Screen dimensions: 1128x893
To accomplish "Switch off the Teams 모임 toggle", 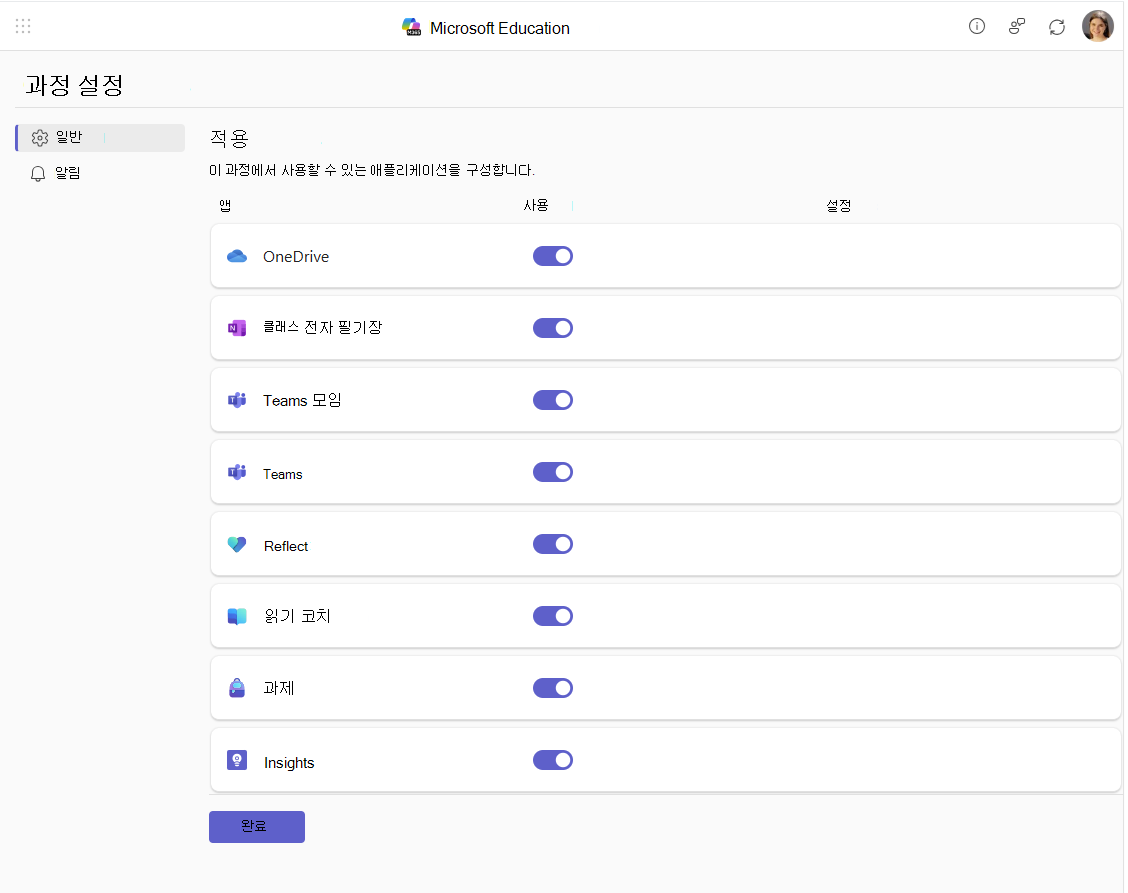I will click(x=552, y=400).
